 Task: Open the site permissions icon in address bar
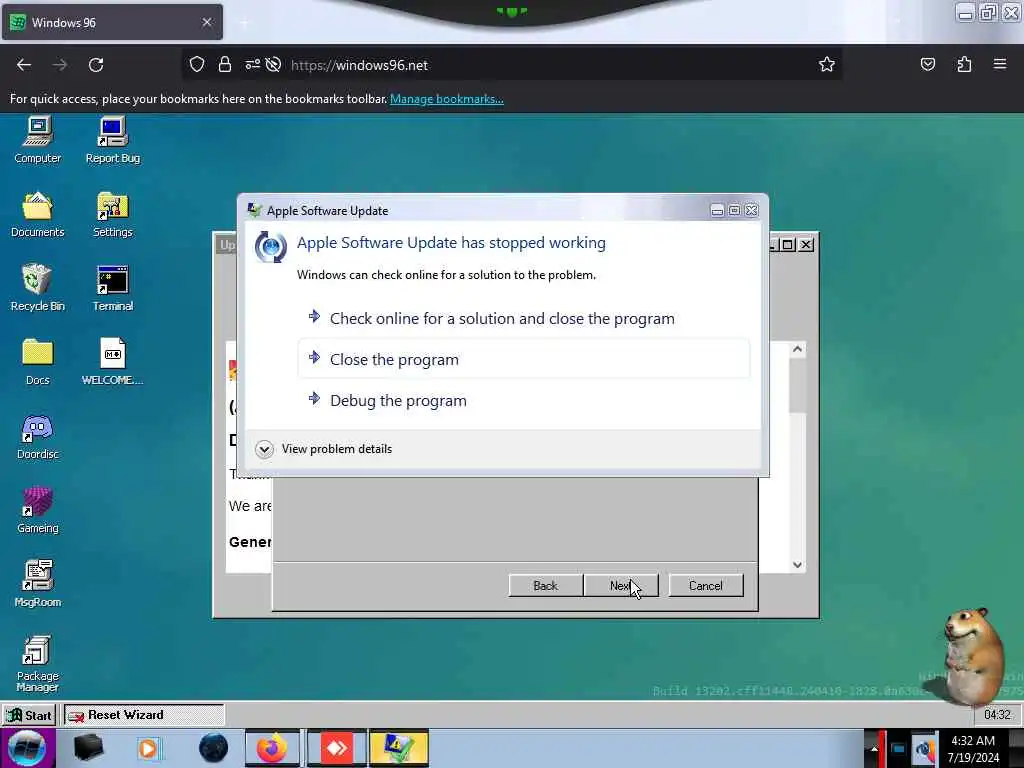coord(253,64)
